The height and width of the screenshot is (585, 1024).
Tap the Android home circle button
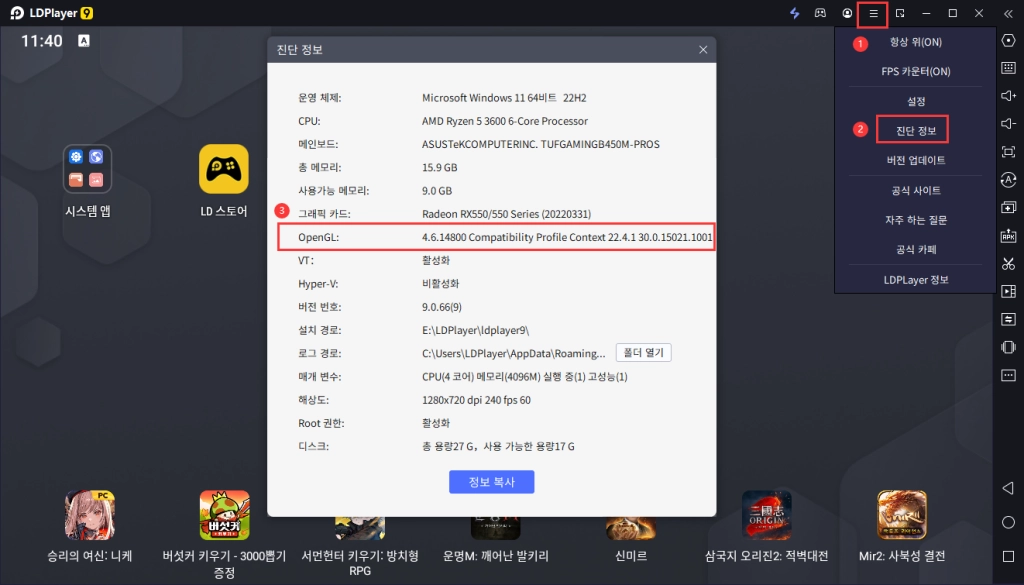coord(1008,522)
